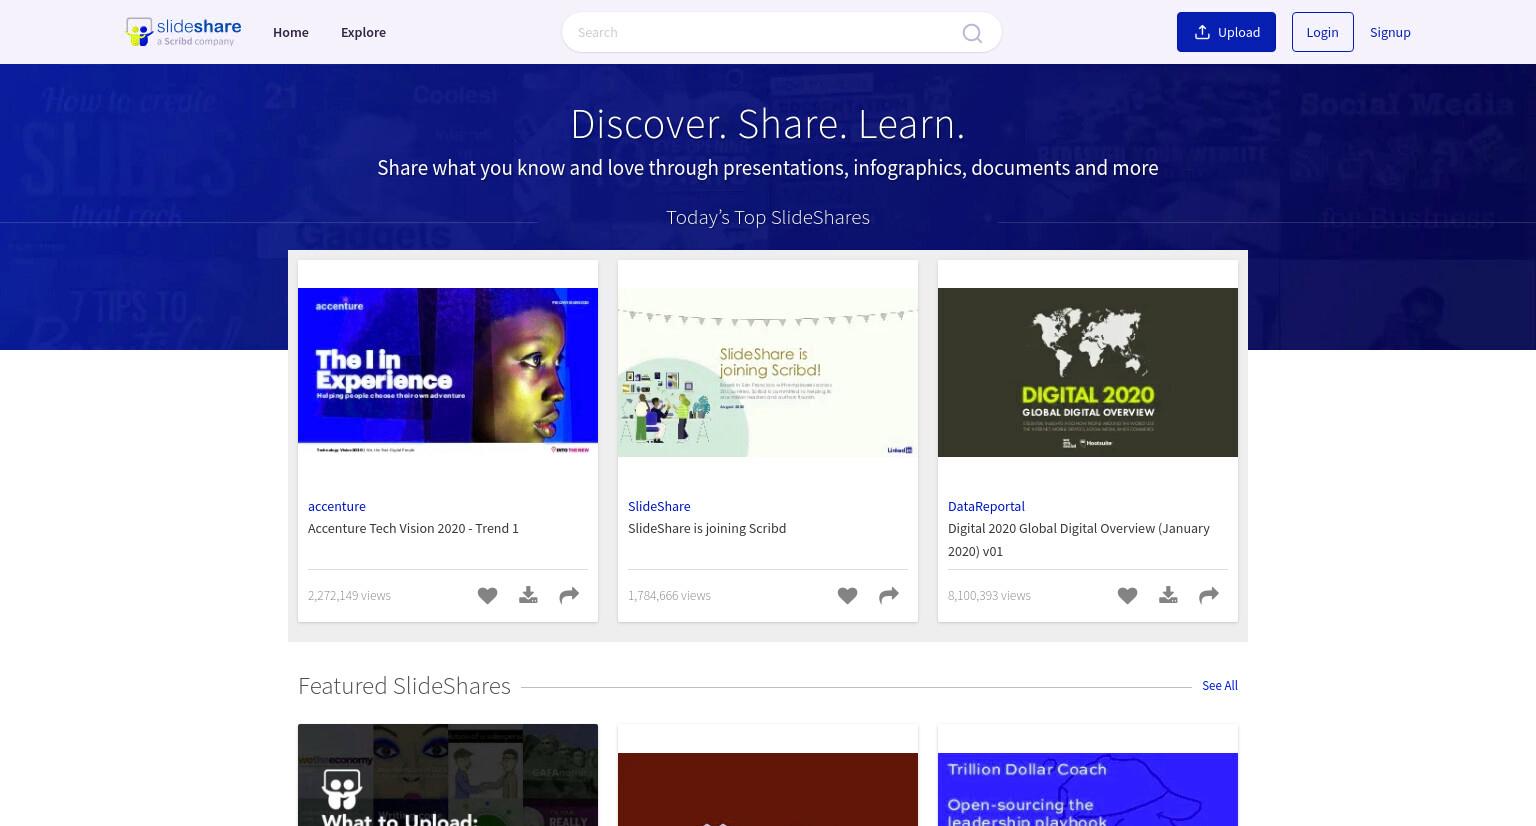Screen dimensions: 1536x826
Task: Click the Featured SlideShares heading
Action: [404, 685]
